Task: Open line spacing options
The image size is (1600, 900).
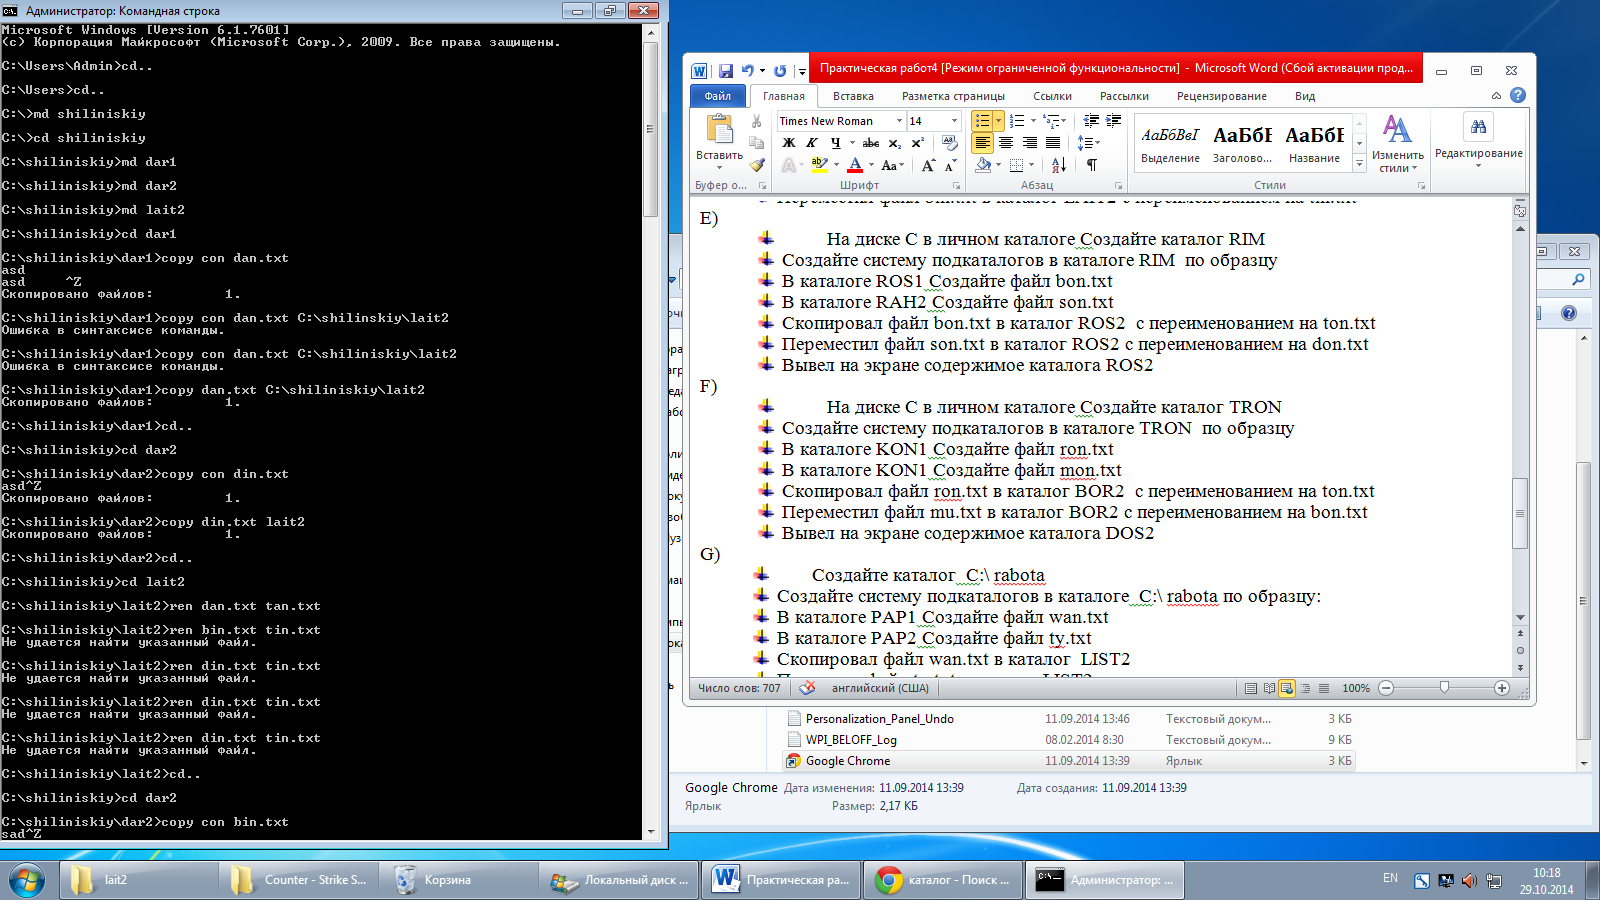Action: point(1089,143)
